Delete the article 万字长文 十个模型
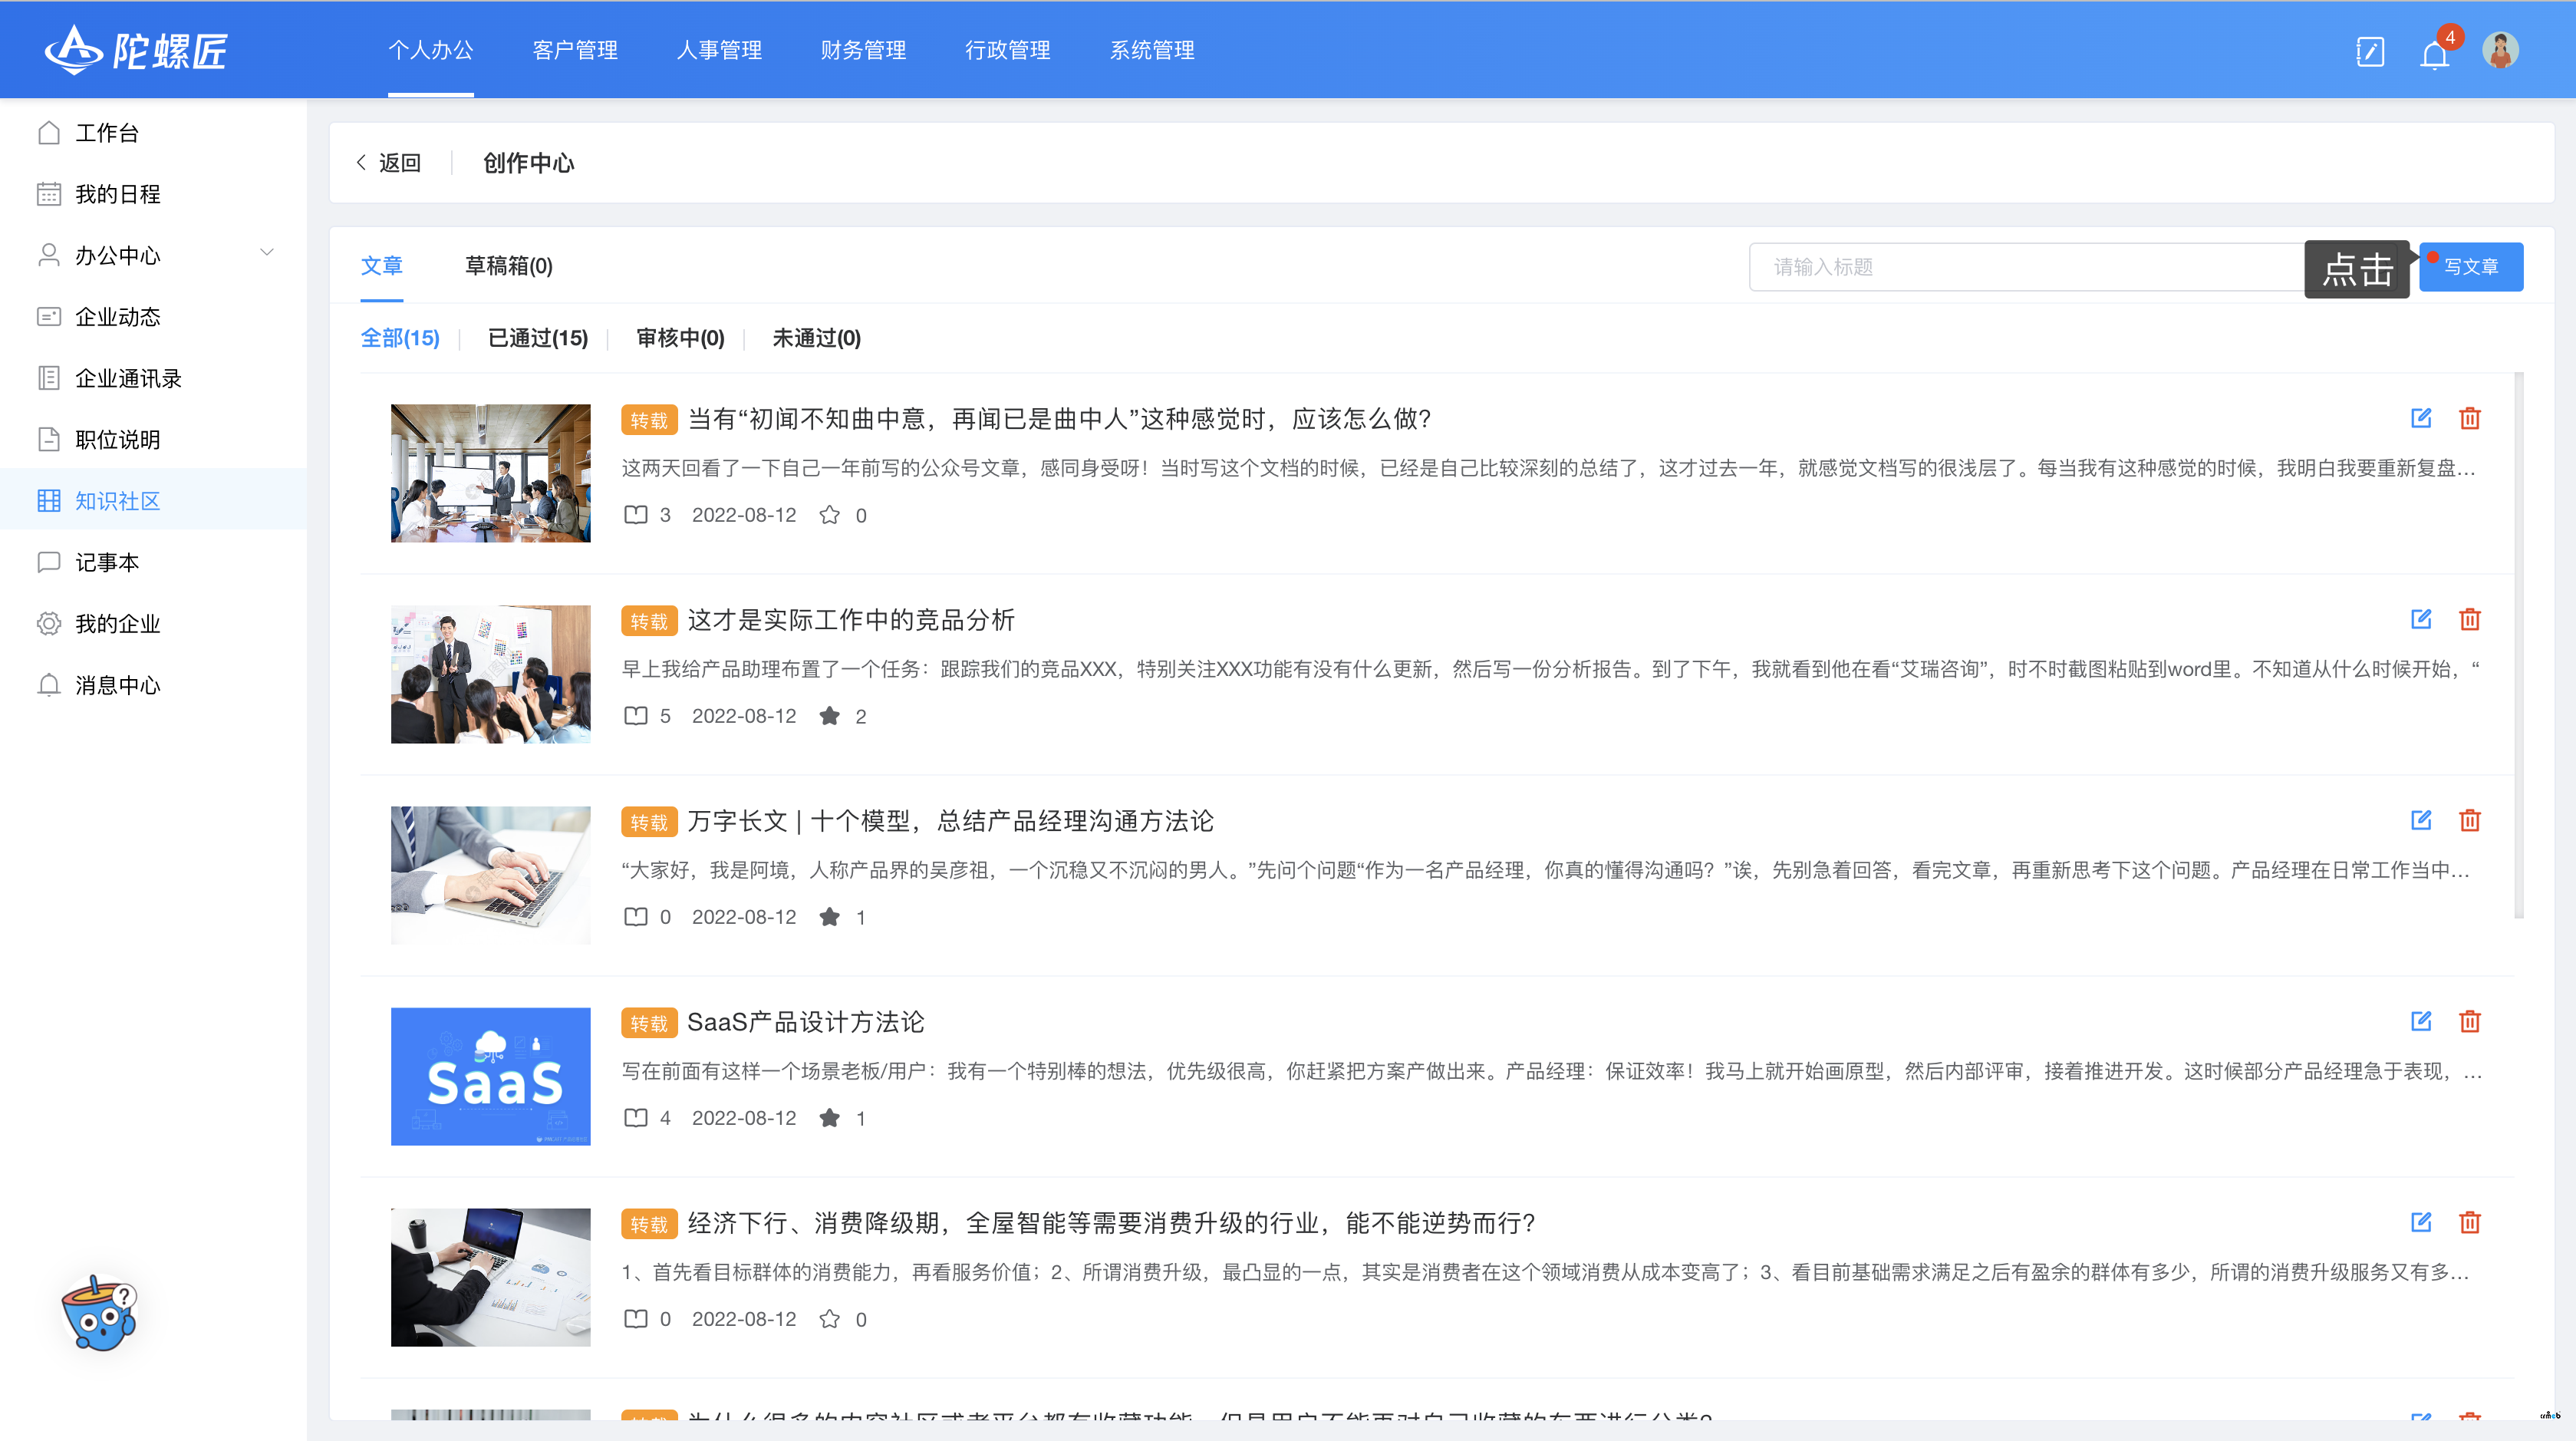 [2470, 820]
